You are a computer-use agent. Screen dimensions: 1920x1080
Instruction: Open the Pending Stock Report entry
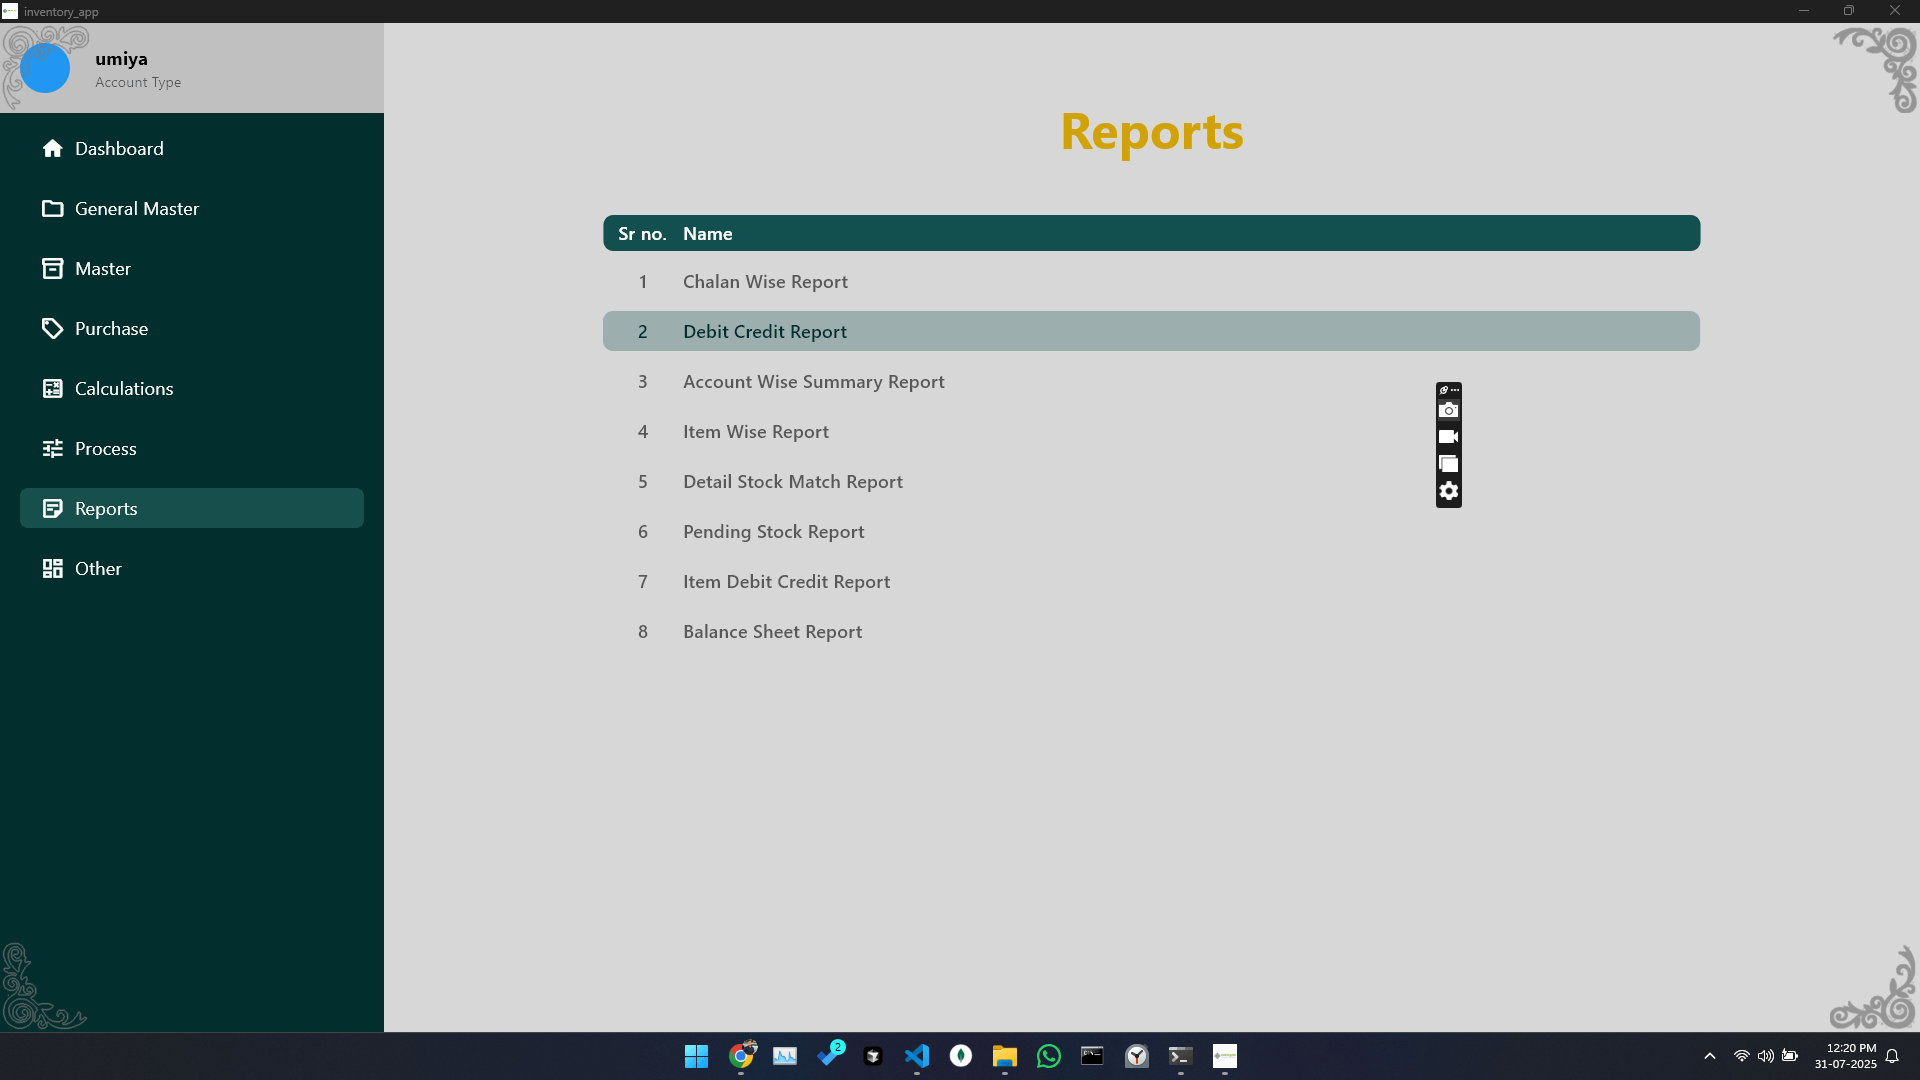click(773, 532)
